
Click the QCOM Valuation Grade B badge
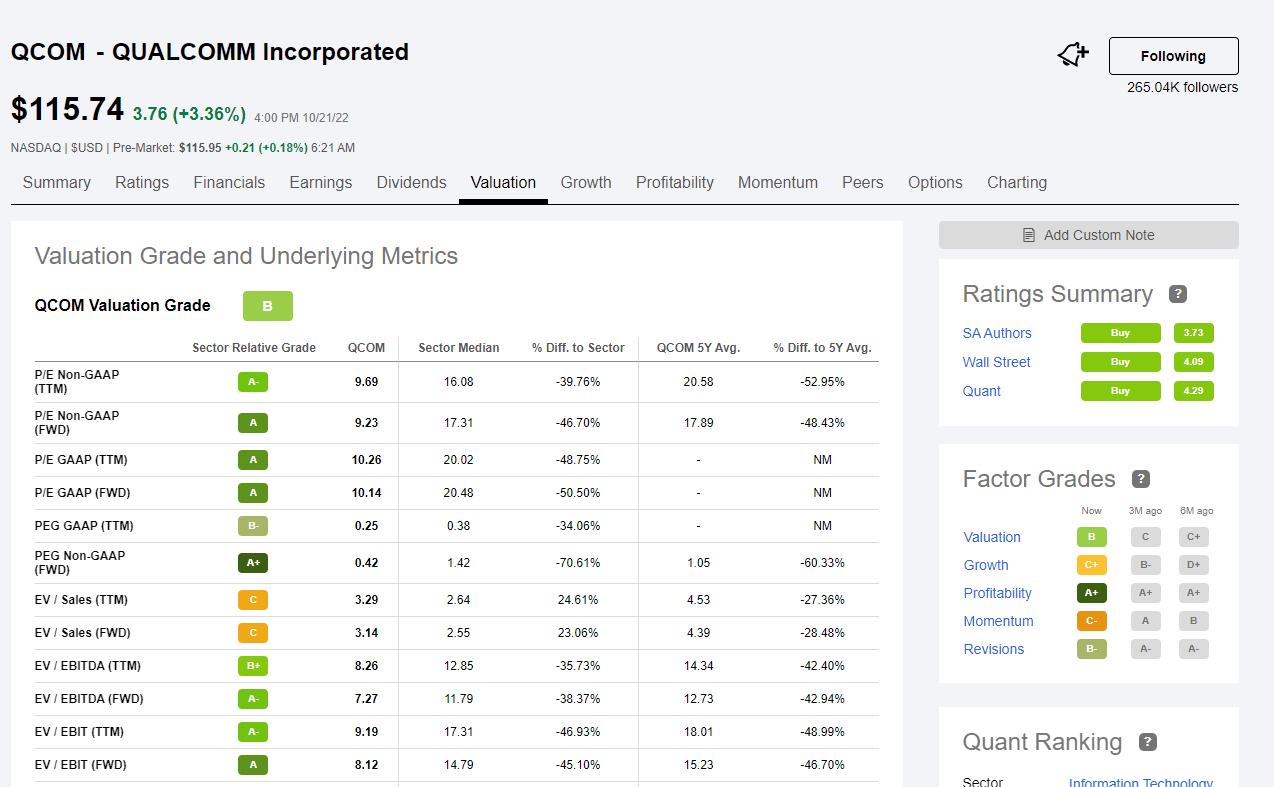(268, 306)
